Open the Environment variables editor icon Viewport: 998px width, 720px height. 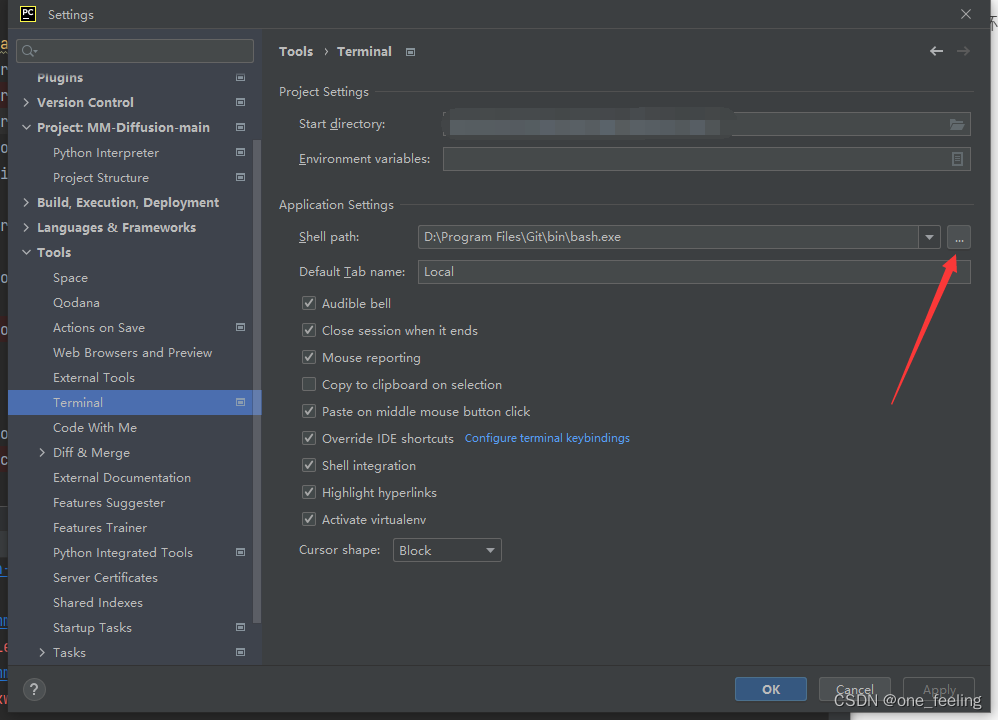(x=957, y=159)
